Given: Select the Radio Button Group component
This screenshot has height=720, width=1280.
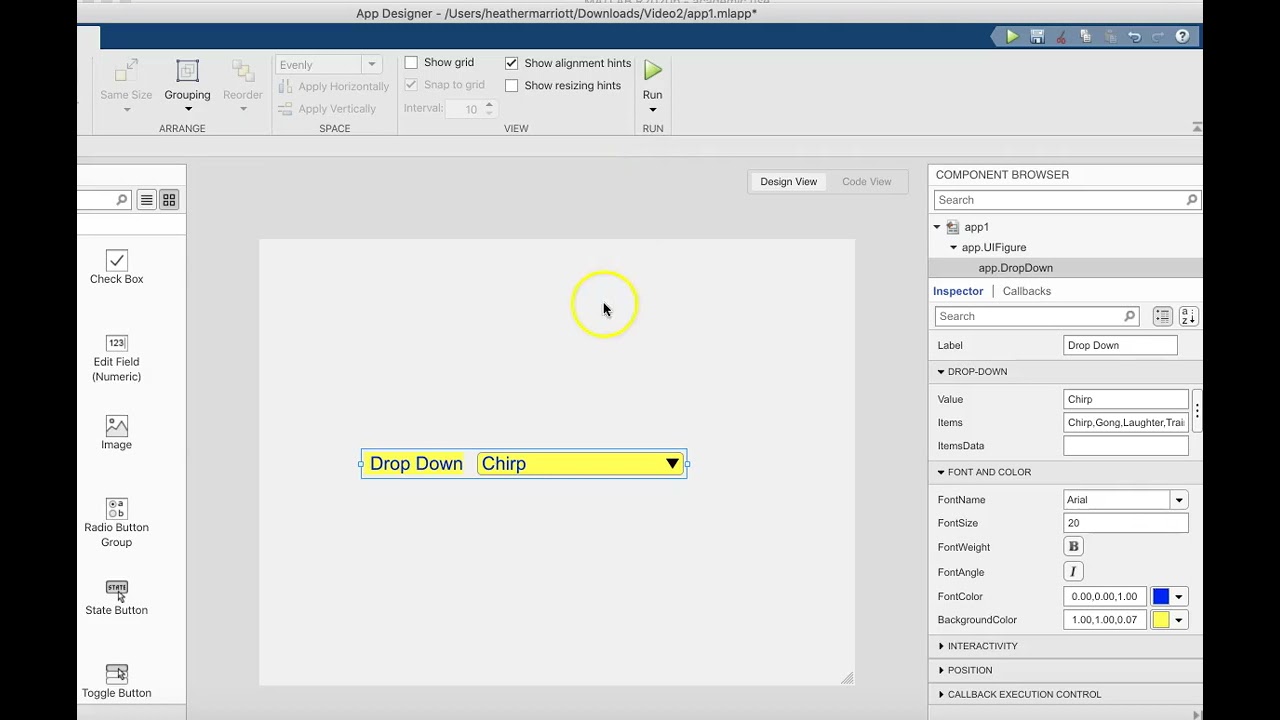Looking at the screenshot, I should (x=116, y=523).
